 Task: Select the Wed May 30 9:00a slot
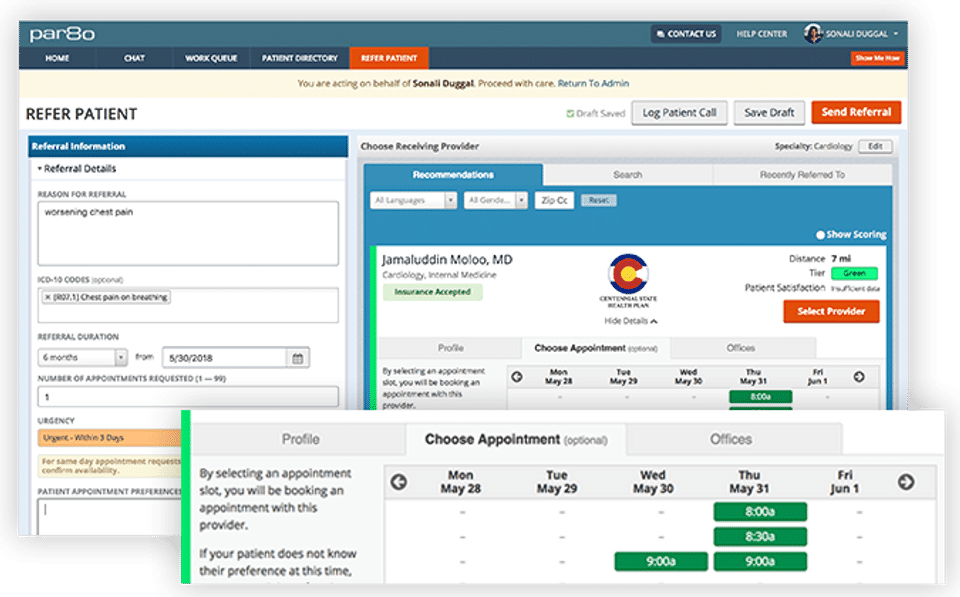[x=661, y=561]
